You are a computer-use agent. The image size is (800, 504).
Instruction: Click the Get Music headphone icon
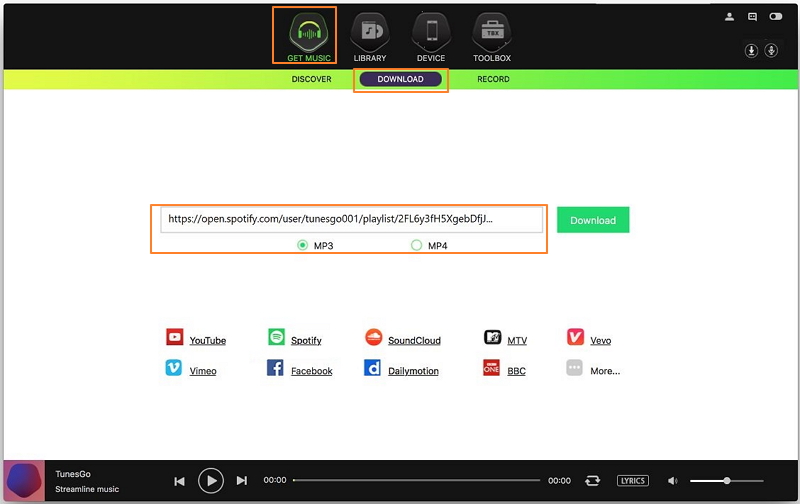[309, 32]
